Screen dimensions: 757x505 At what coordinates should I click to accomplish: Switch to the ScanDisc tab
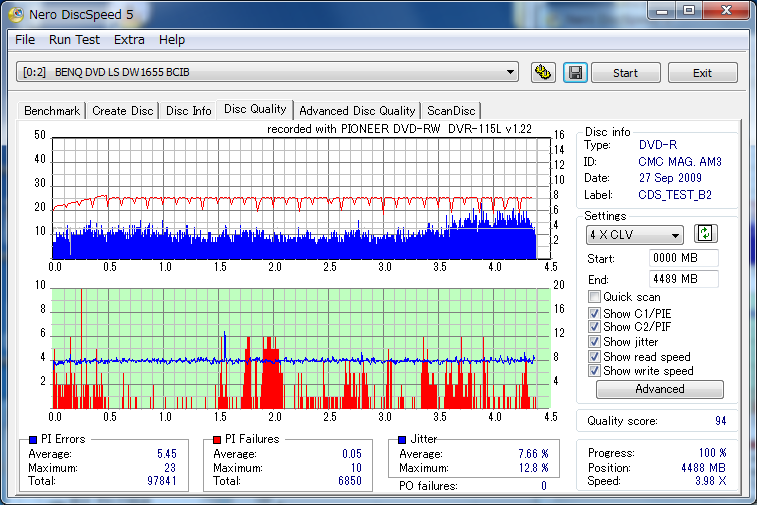point(452,111)
